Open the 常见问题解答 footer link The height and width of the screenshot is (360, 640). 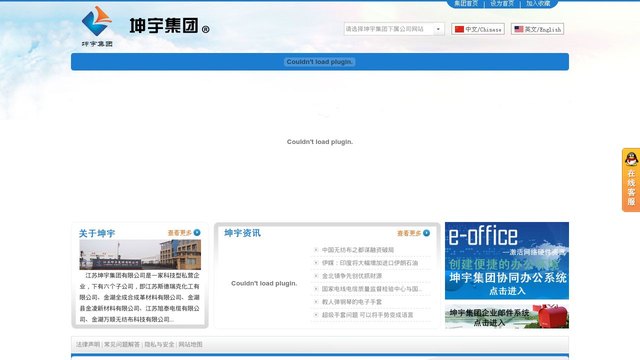click(122, 344)
